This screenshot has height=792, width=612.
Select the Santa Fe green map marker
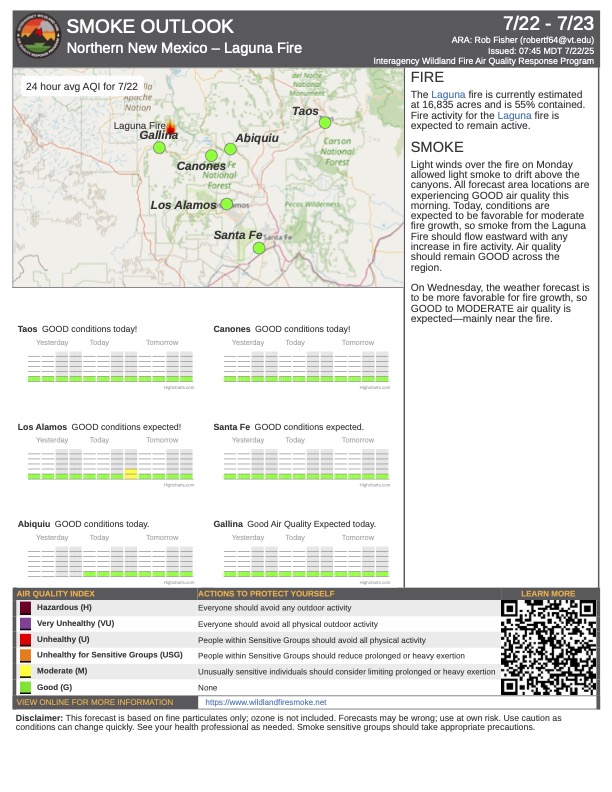[x=258, y=248]
